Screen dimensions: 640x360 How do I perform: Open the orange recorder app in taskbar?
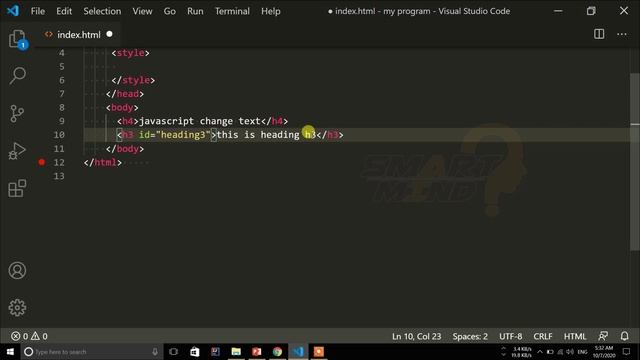pyautogui.click(x=319, y=351)
